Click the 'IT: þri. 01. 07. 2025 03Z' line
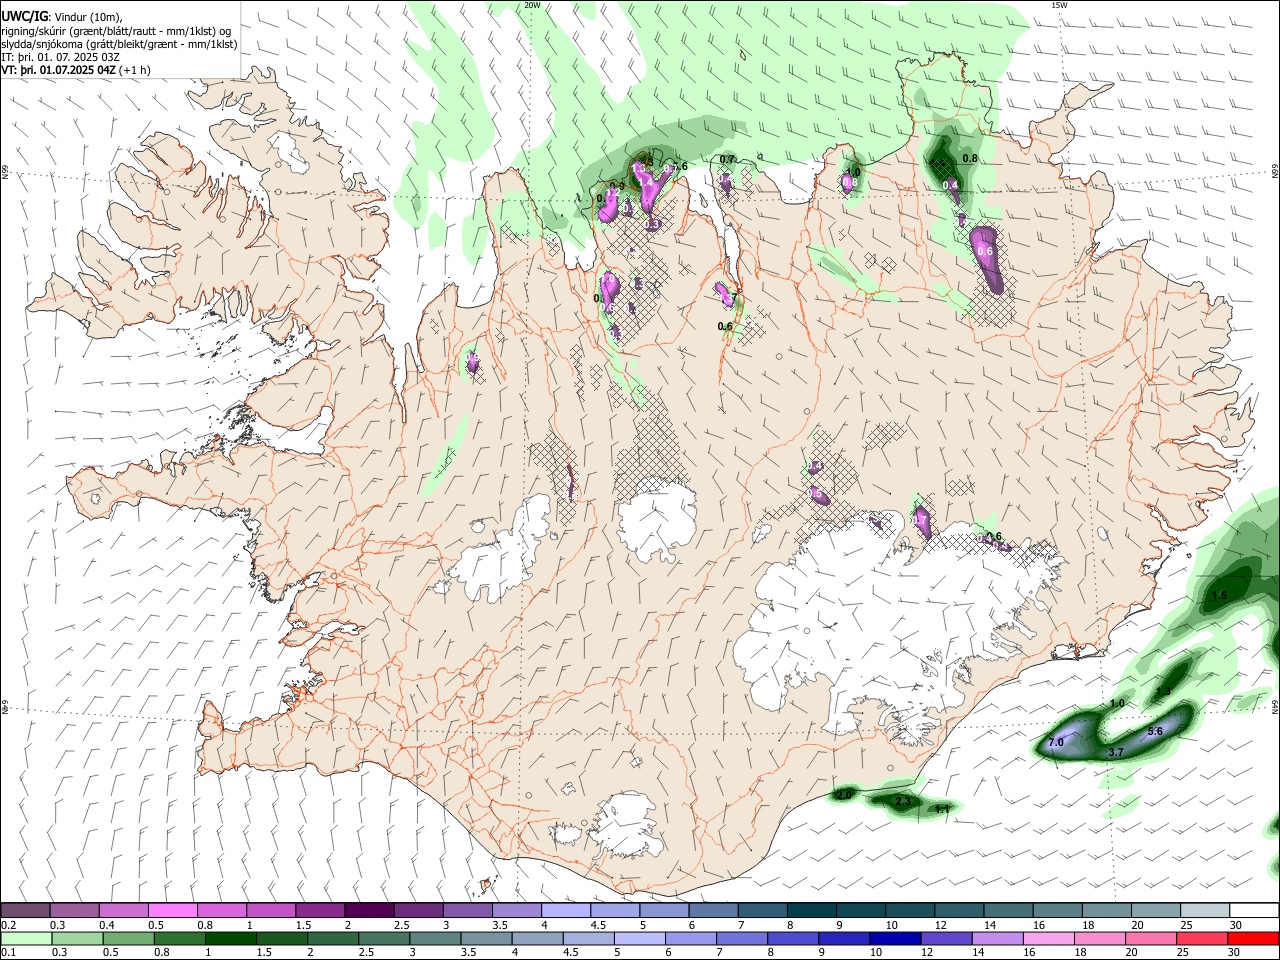The width and height of the screenshot is (1280, 960). click(x=61, y=57)
